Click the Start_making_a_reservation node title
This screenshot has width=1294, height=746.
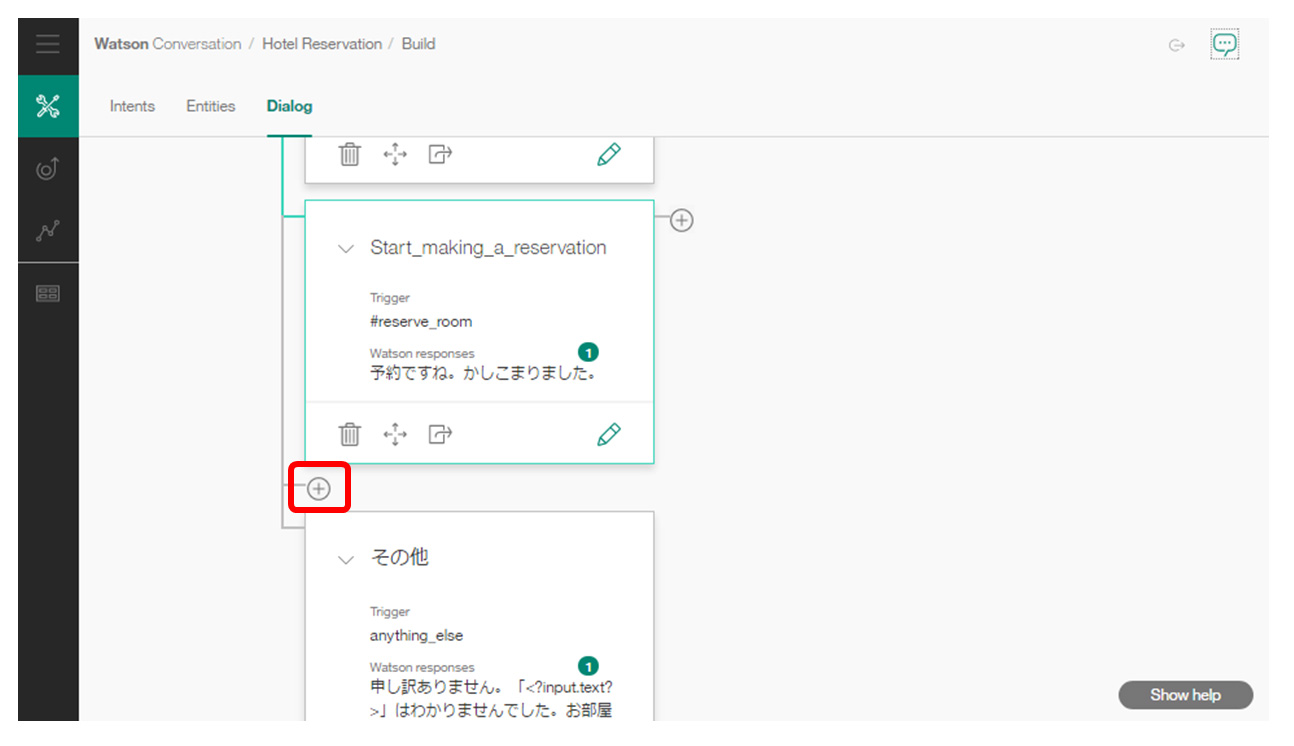click(488, 248)
